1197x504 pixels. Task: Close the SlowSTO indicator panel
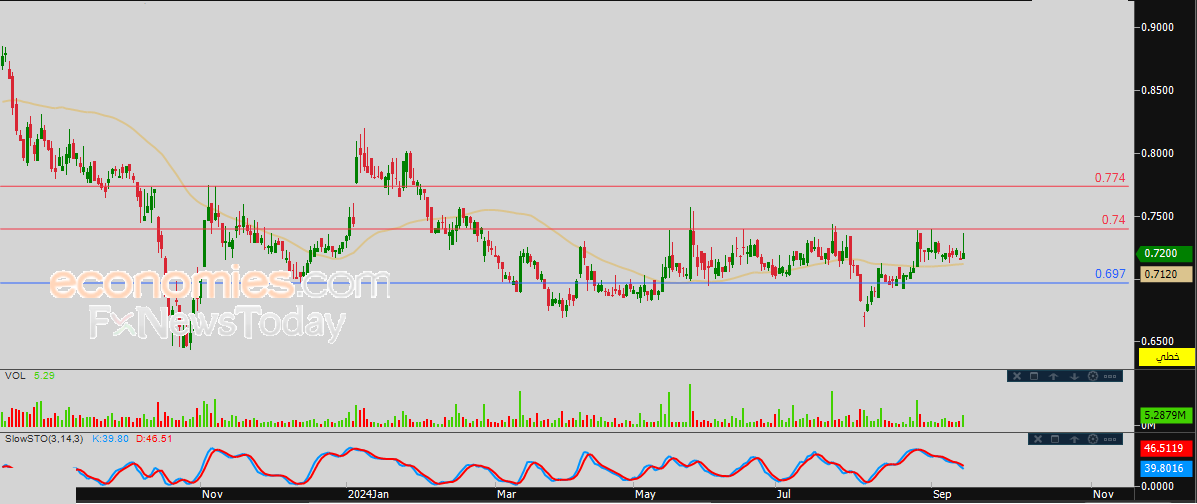[1037, 439]
